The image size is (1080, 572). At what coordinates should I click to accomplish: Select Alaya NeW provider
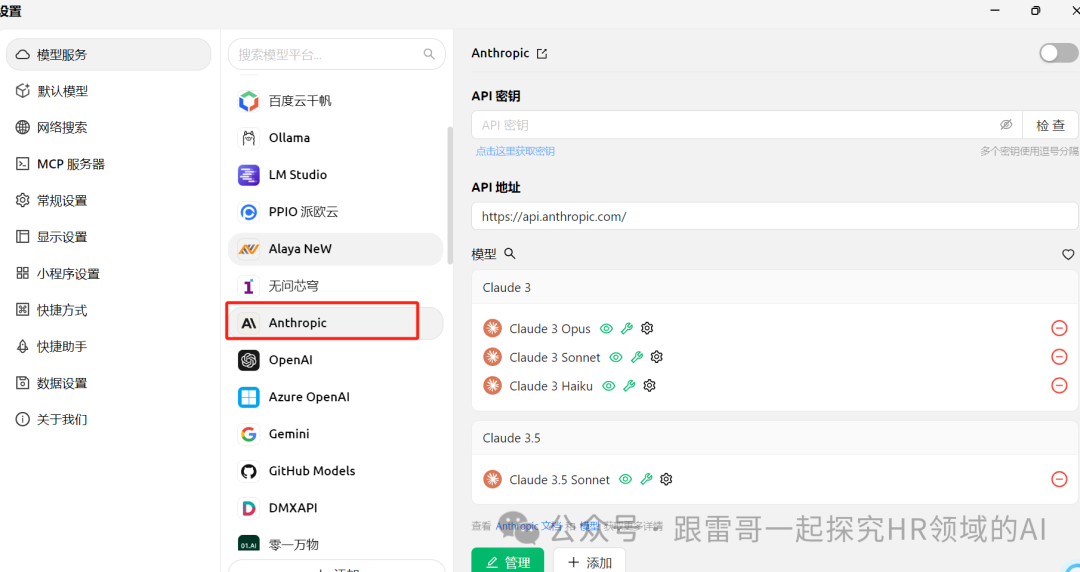coord(335,249)
